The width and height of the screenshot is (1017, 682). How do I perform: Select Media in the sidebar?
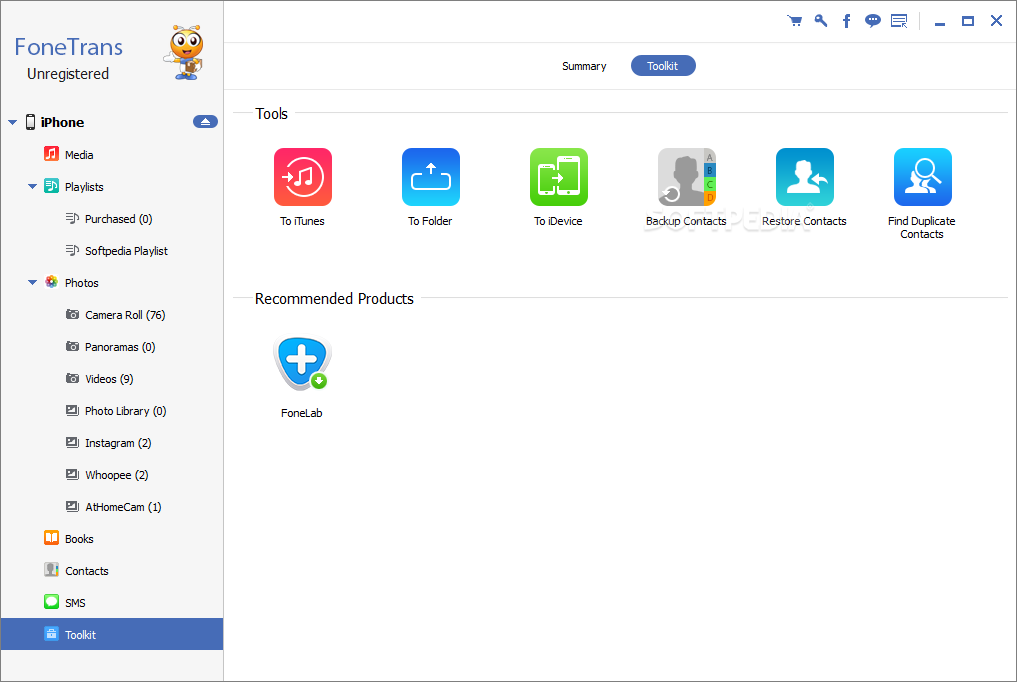click(112, 154)
